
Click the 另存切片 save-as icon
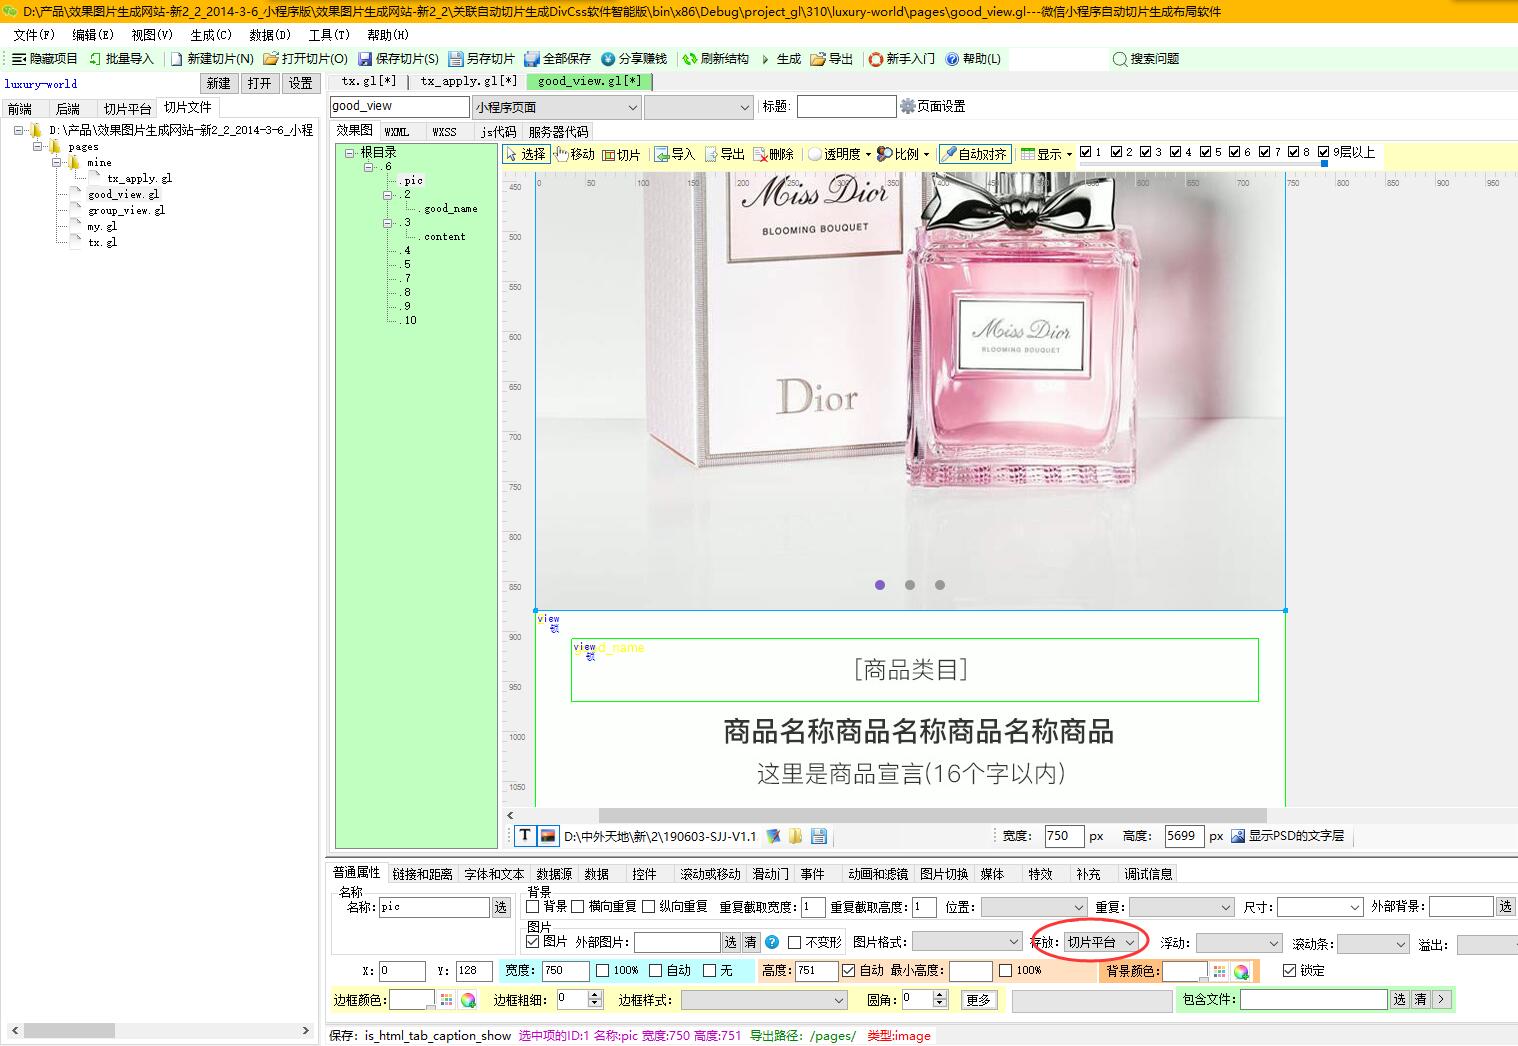click(x=456, y=59)
